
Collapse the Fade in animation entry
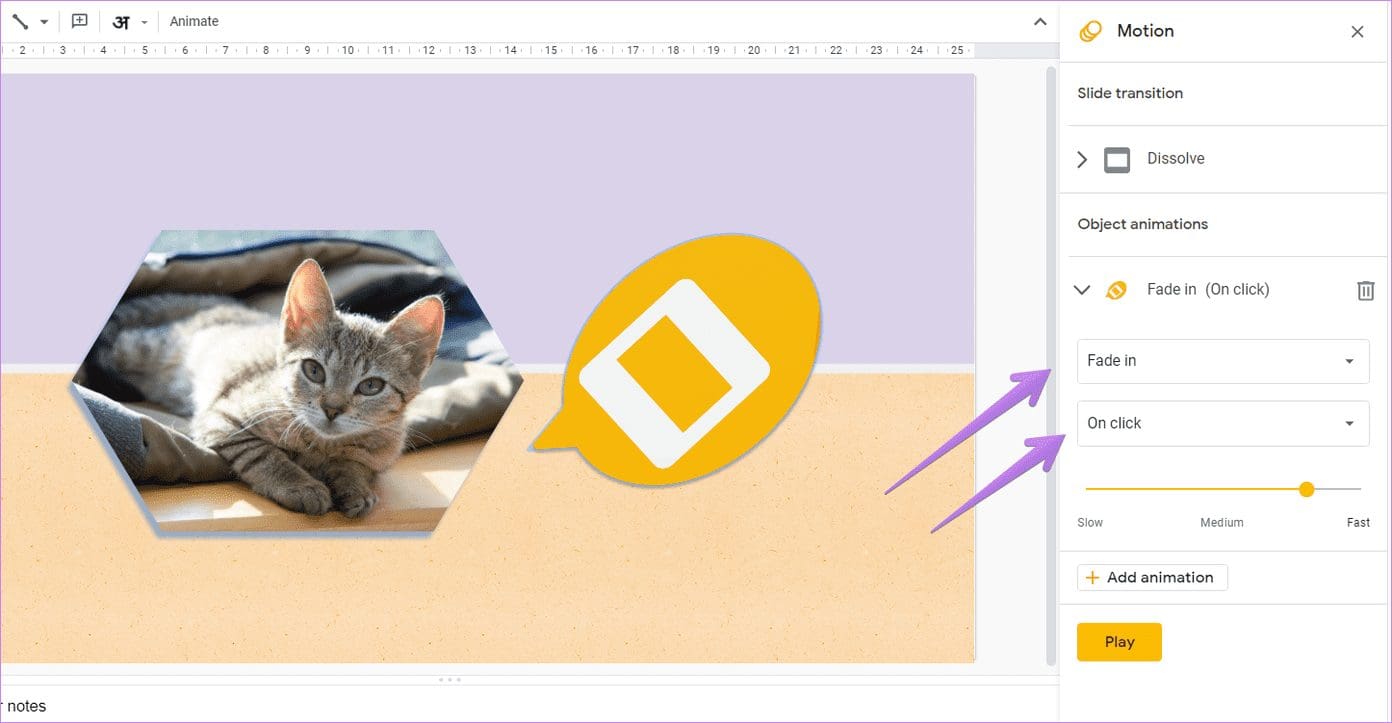tap(1081, 290)
